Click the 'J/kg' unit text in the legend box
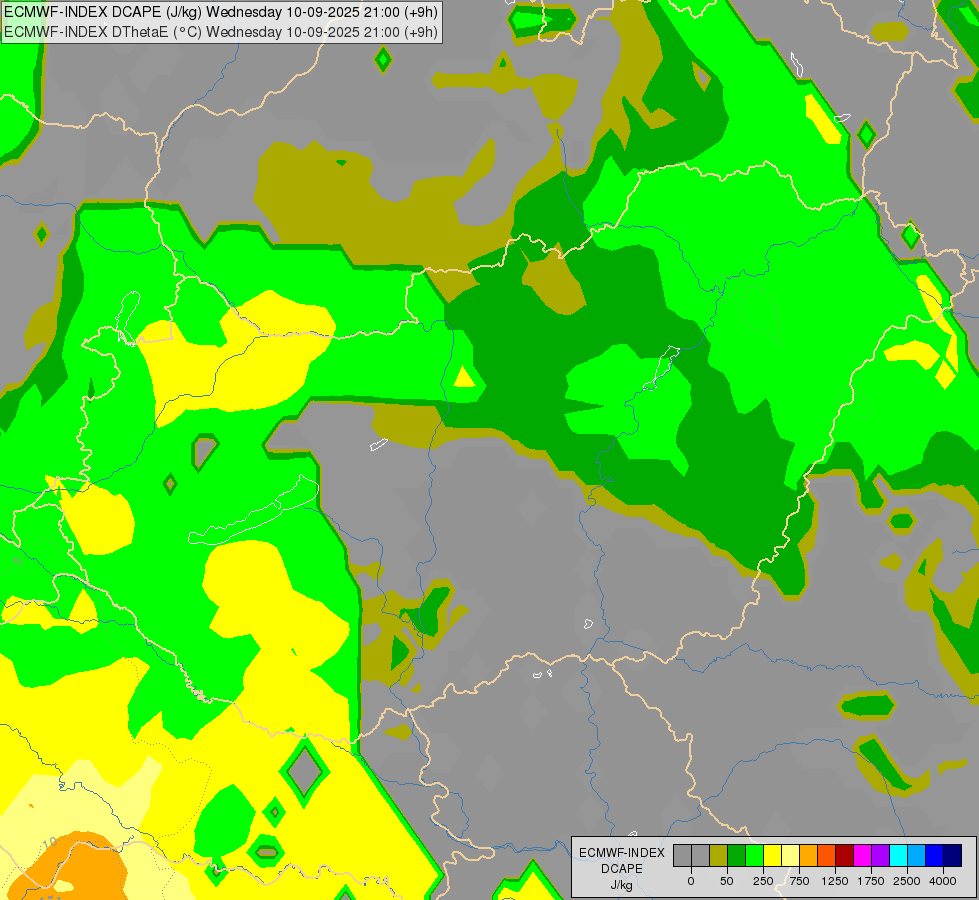 coord(621,886)
